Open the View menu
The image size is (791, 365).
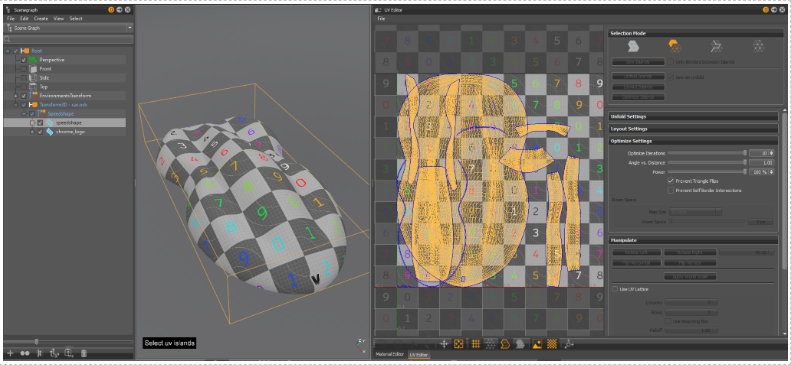pos(59,19)
